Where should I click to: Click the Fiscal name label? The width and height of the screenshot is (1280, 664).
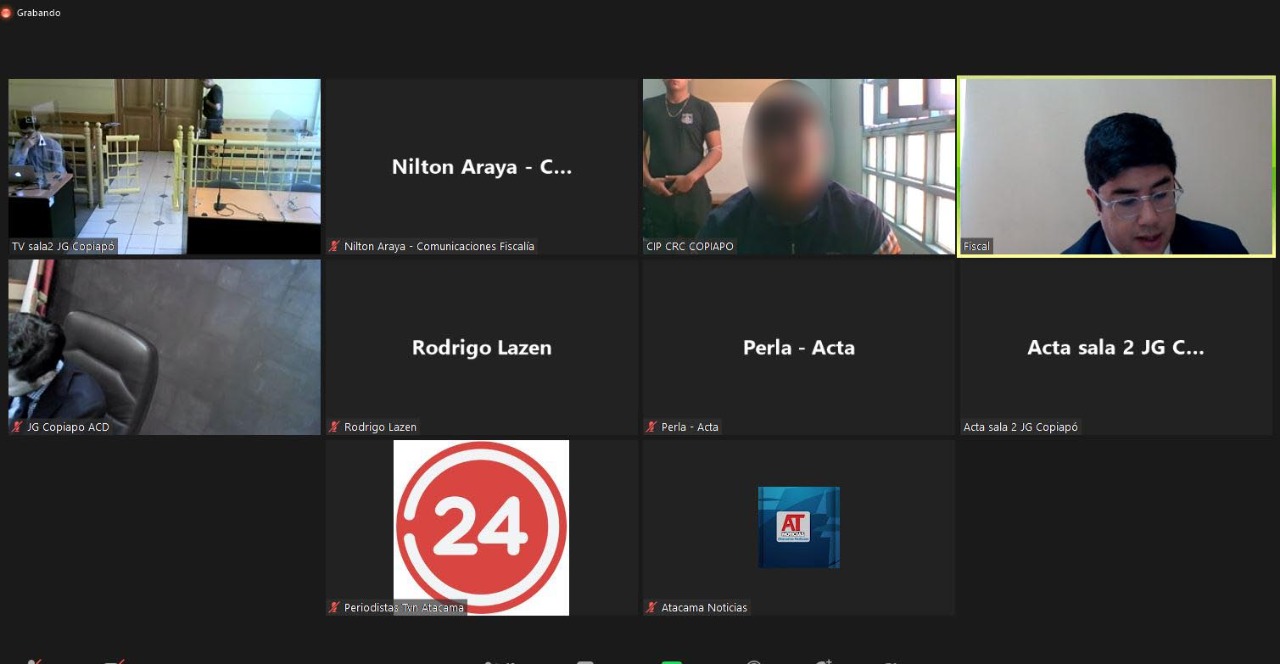tap(976, 246)
